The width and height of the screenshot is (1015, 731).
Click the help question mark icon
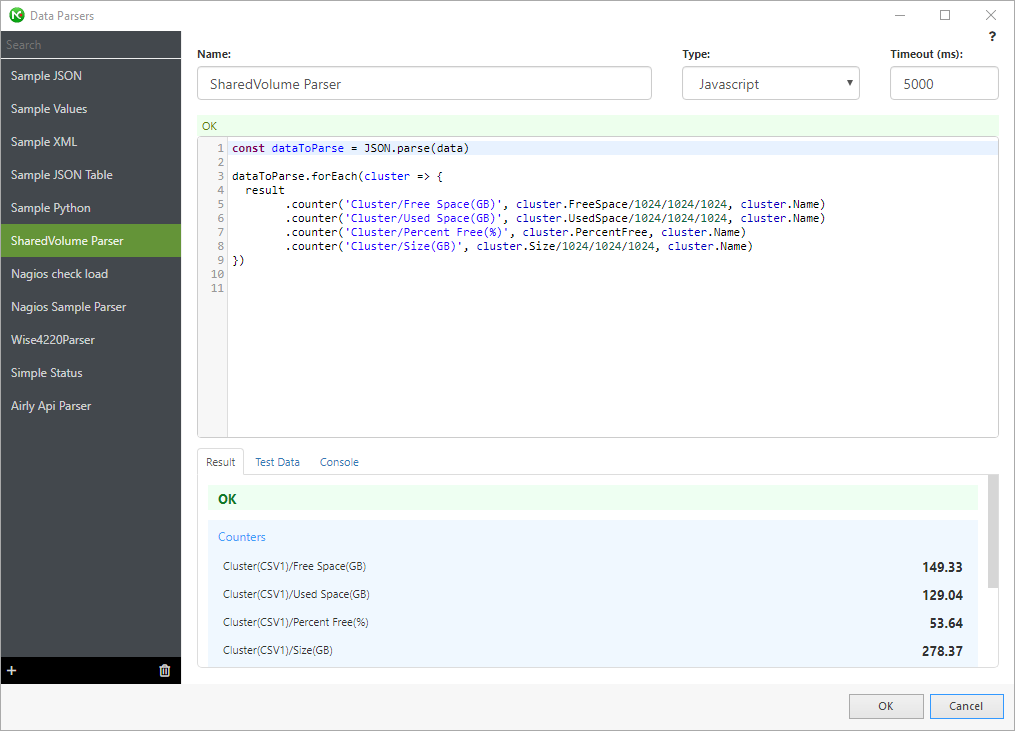coord(991,36)
